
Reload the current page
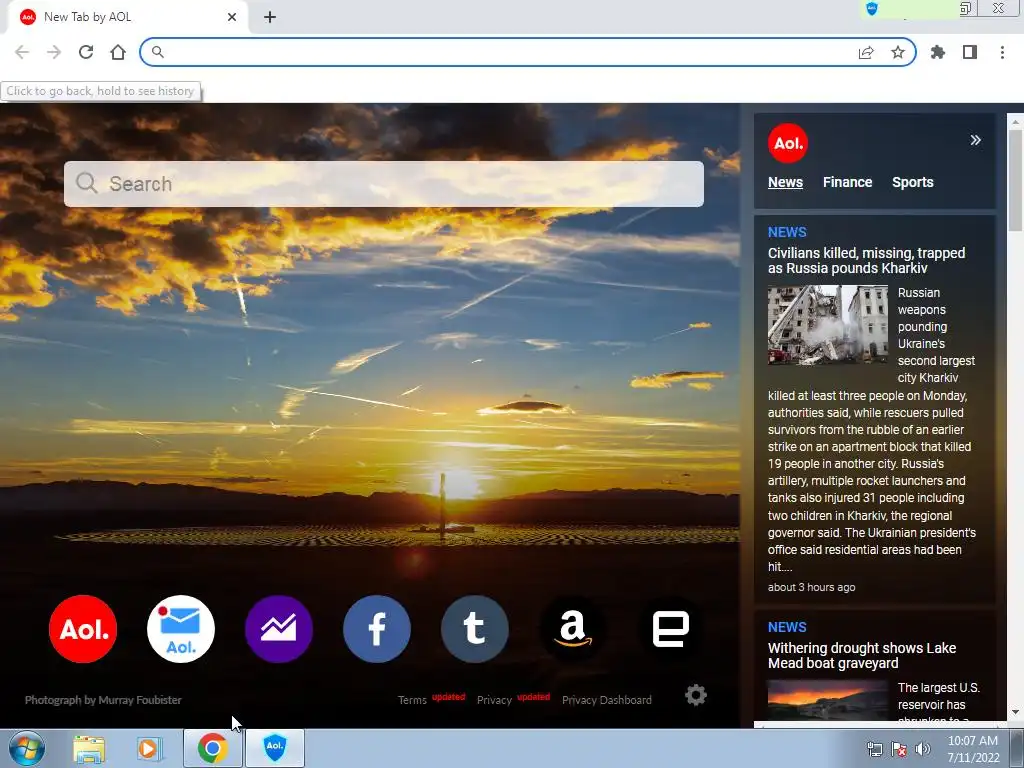[86, 52]
